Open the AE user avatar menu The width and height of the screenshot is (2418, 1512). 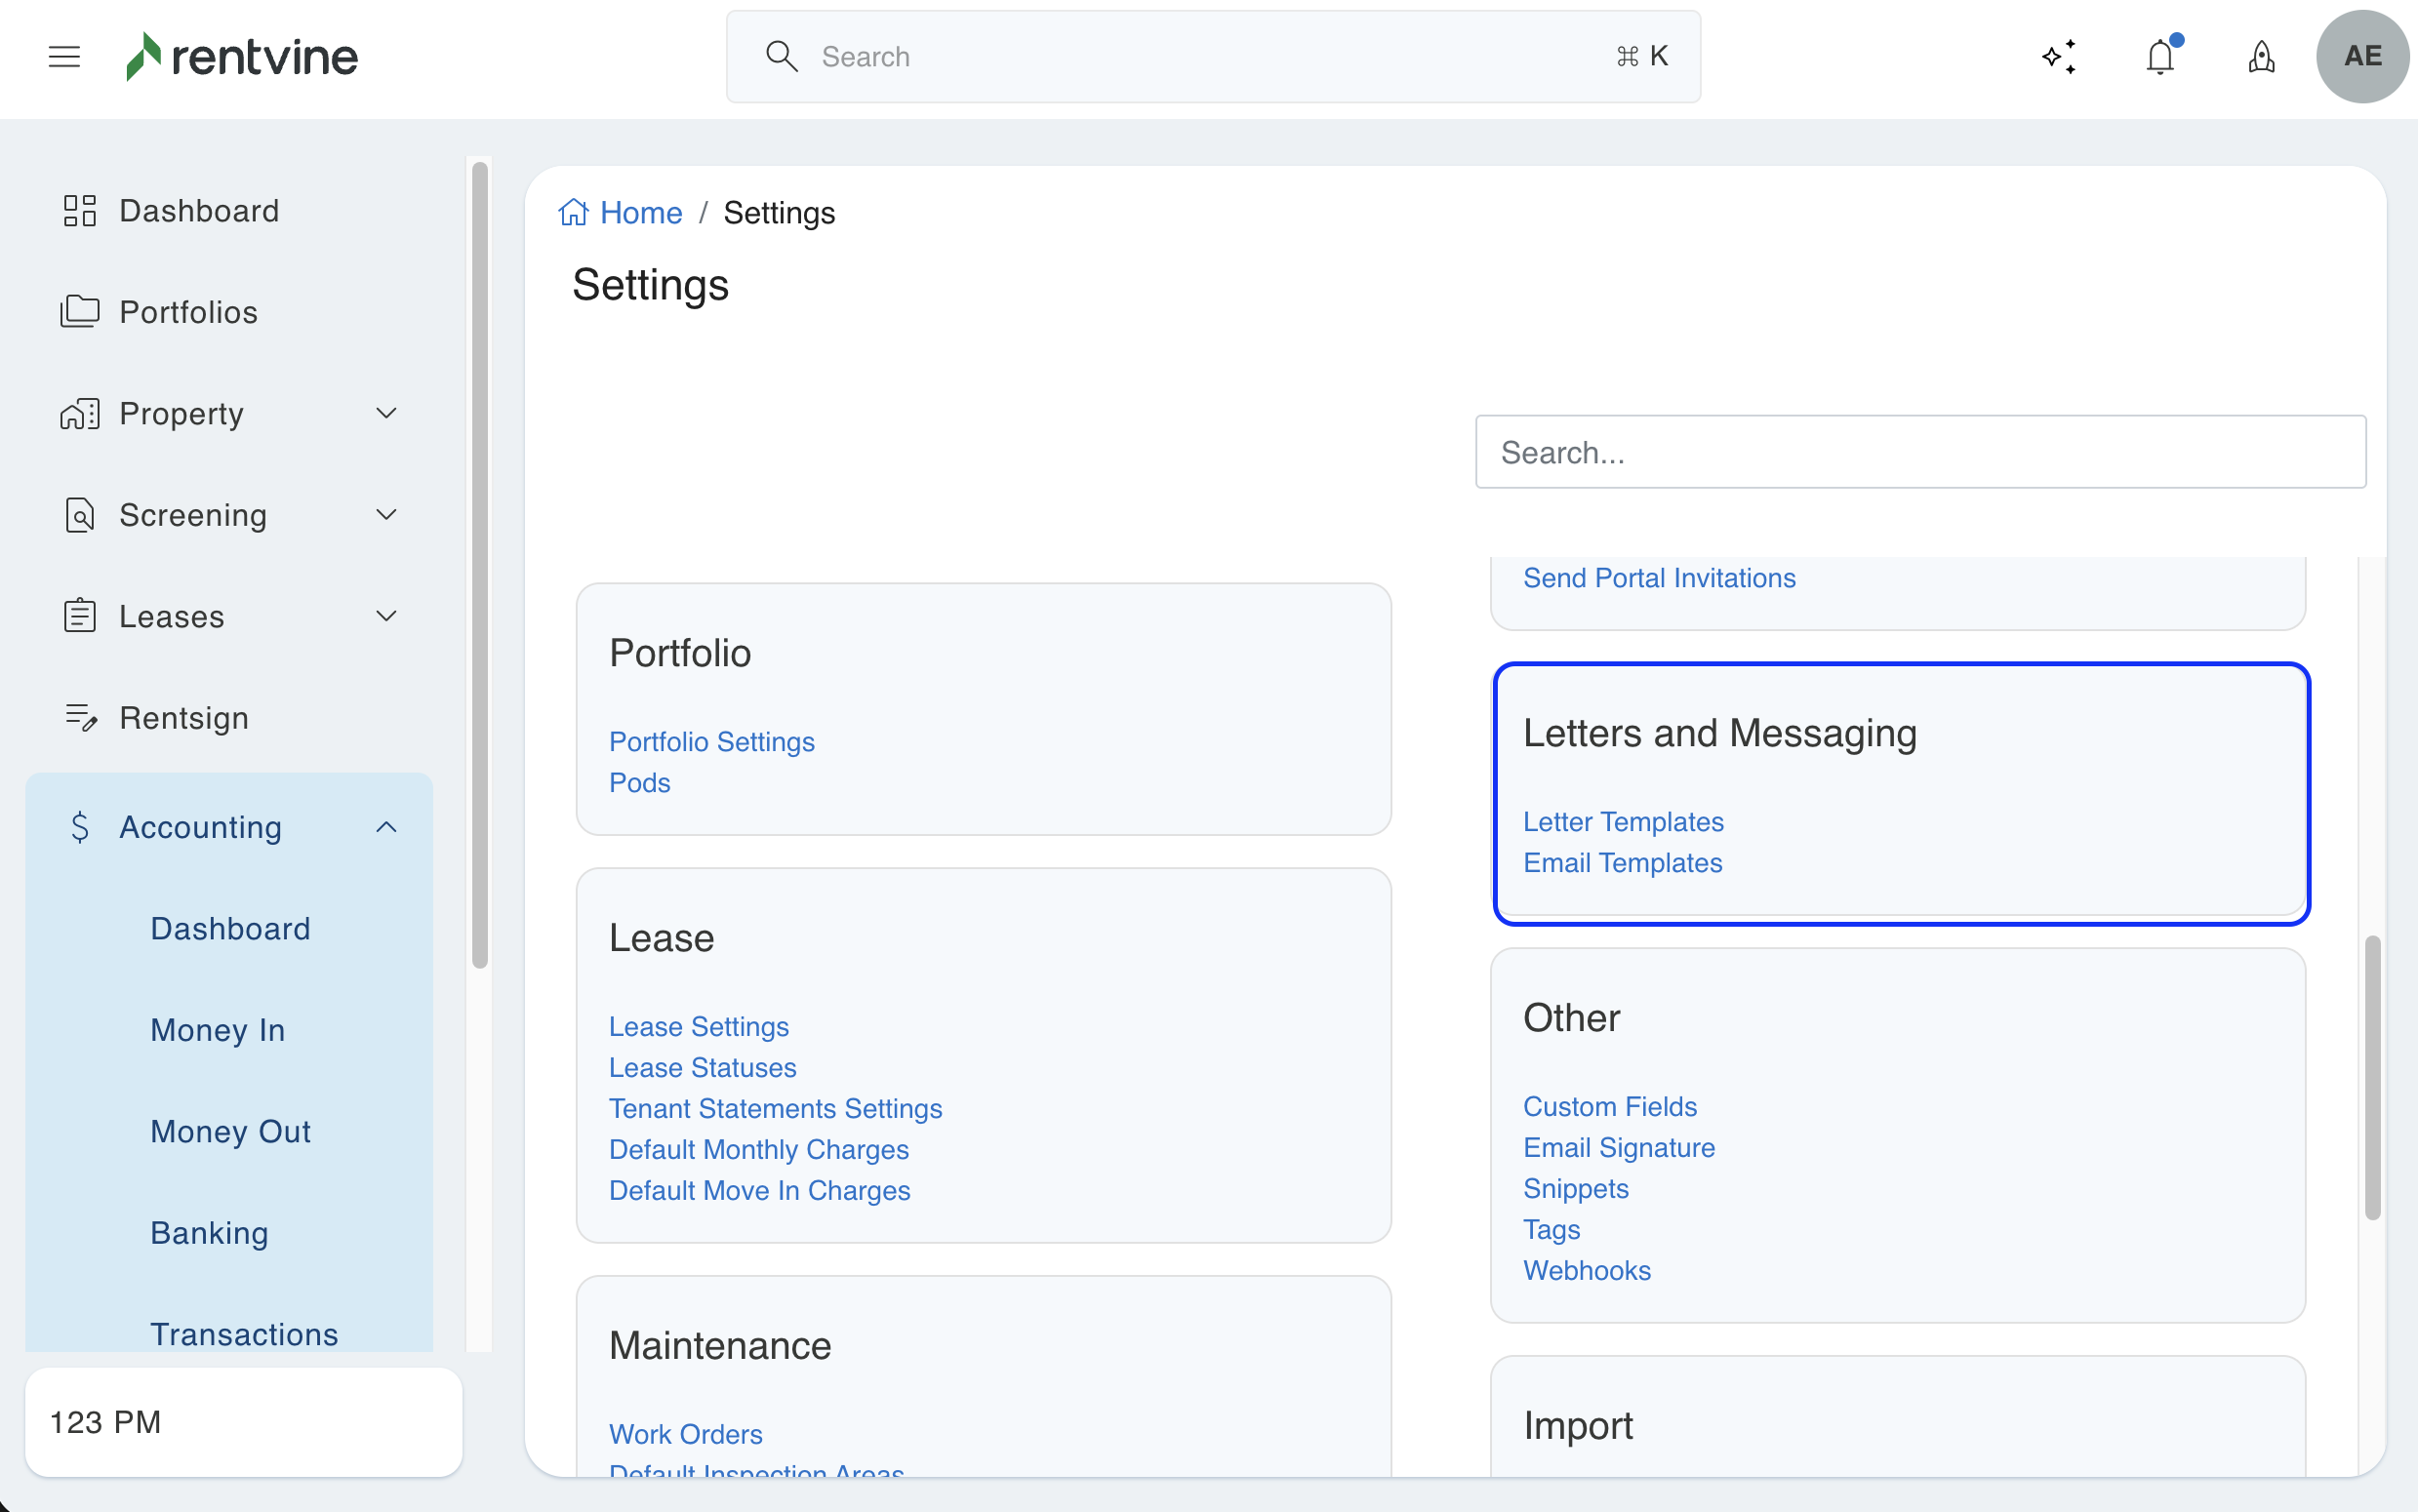pos(2362,57)
